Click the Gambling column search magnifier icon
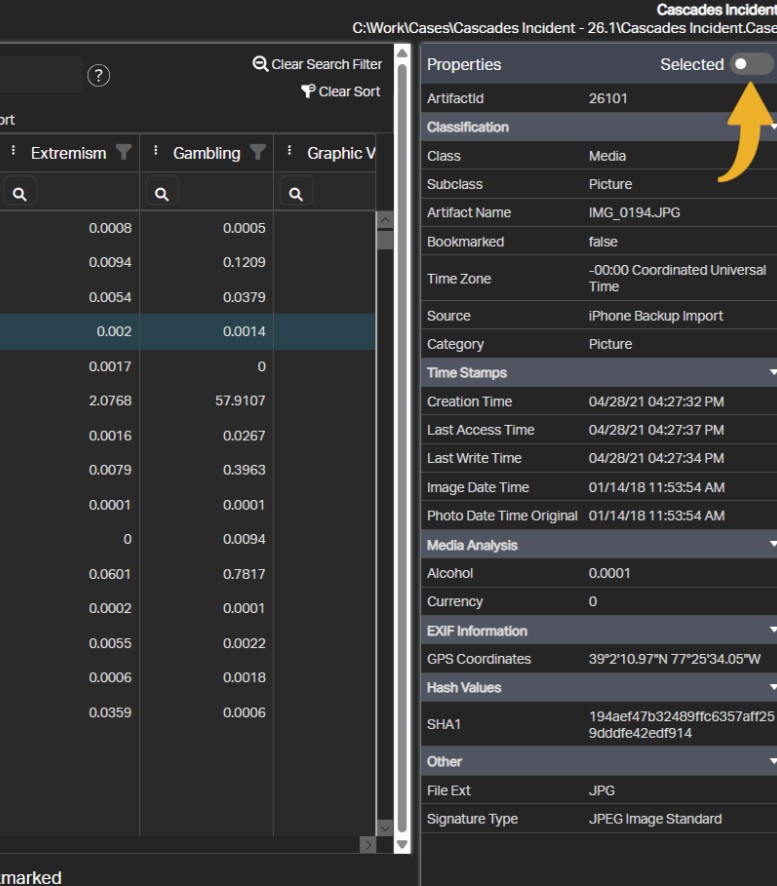The image size is (777, 886). [x=162, y=194]
